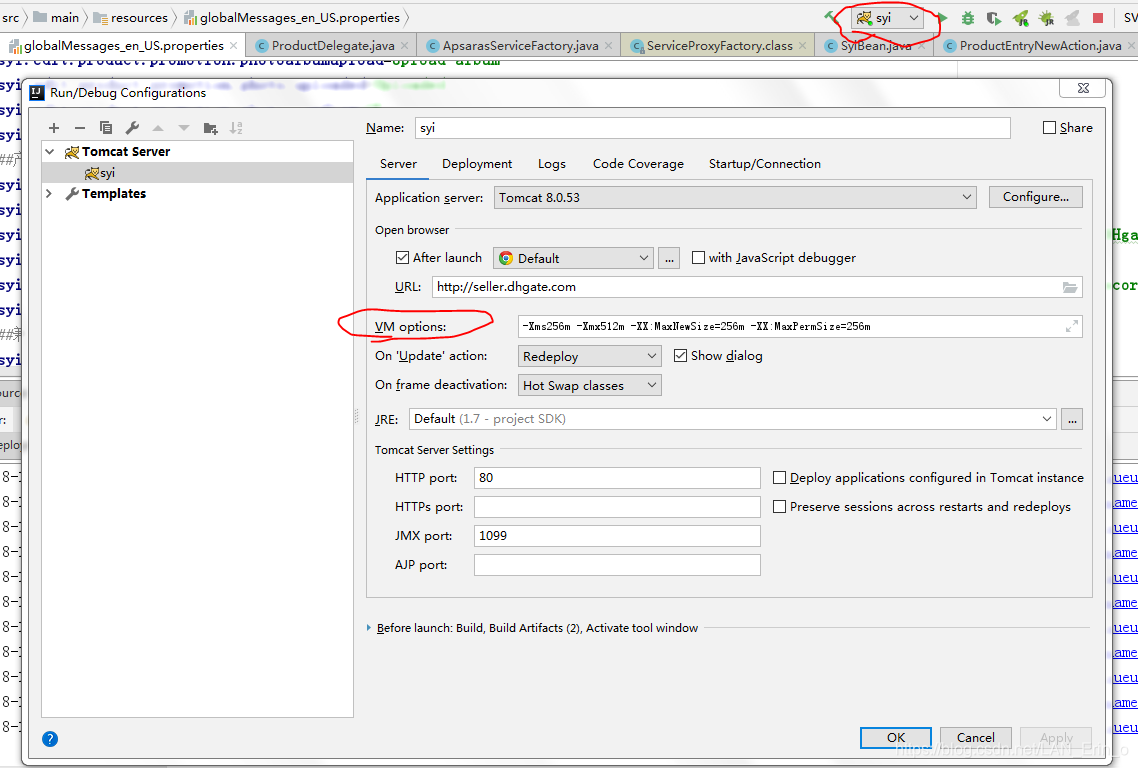This screenshot has width=1138, height=768.
Task: Open edit defaults wrench icon in config toolbar
Action: (x=132, y=128)
